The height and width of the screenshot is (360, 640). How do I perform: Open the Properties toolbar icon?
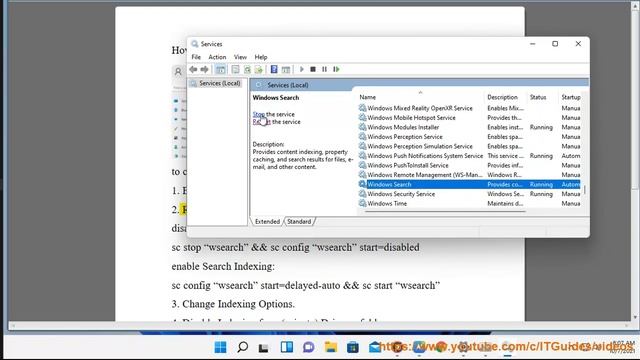click(x=236, y=69)
